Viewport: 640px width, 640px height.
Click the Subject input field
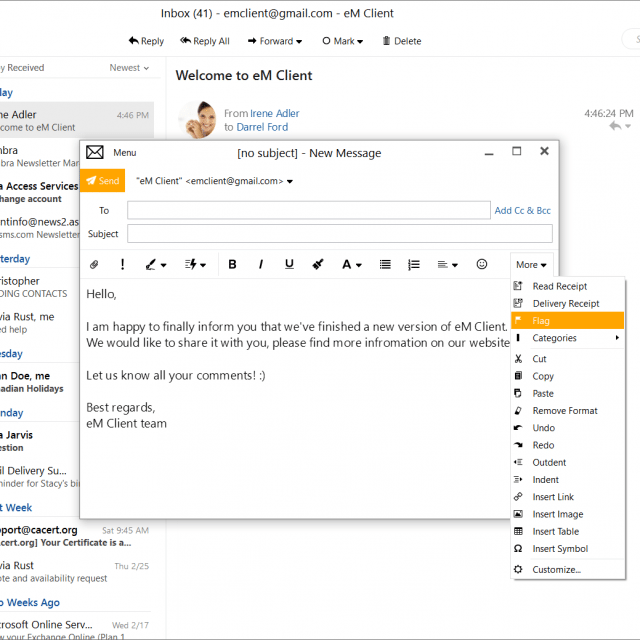pyautogui.click(x=340, y=233)
